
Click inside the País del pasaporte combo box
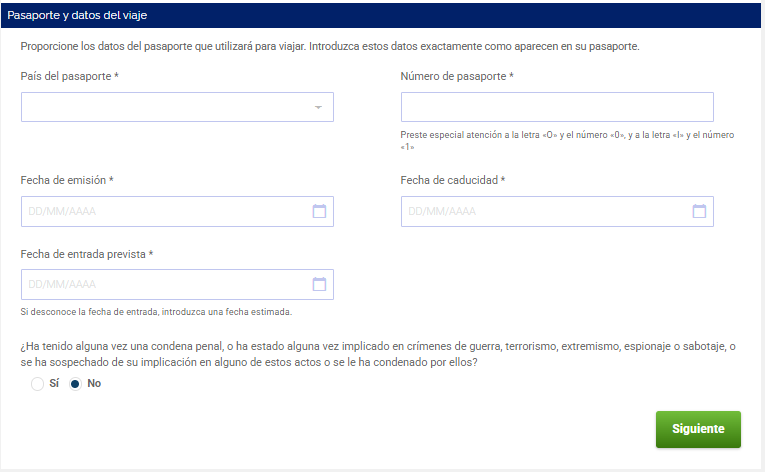[177, 107]
